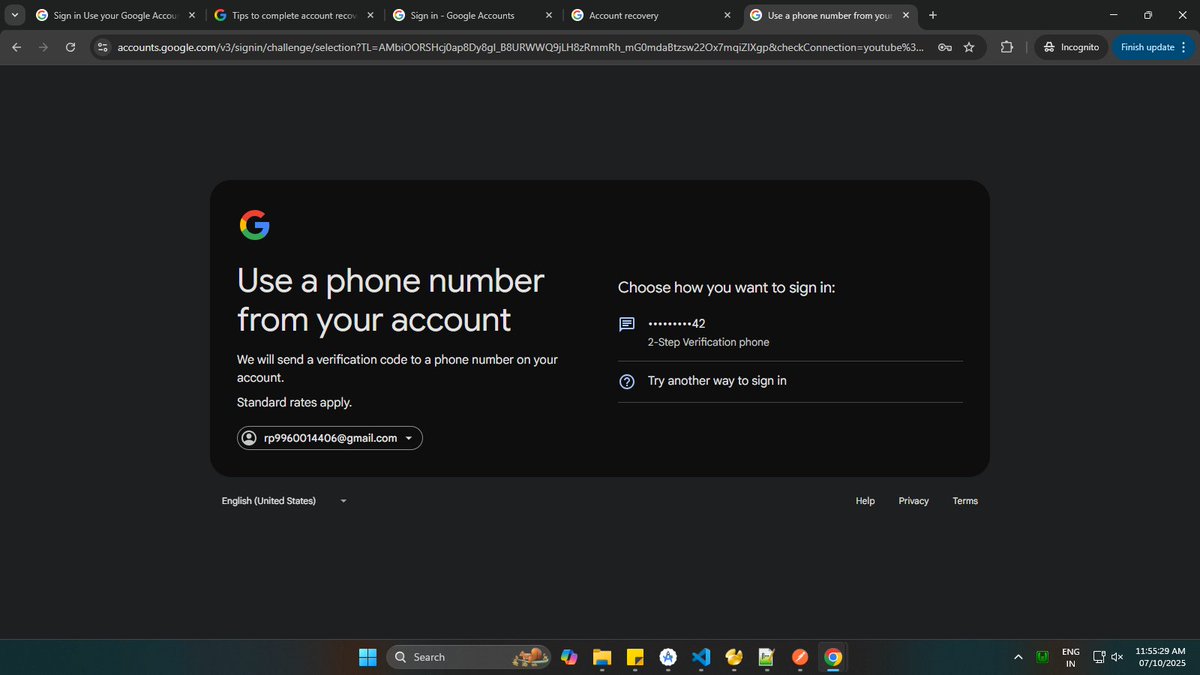The width and height of the screenshot is (1200, 675).
Task: Reload the current page
Action: pyautogui.click(x=70, y=47)
